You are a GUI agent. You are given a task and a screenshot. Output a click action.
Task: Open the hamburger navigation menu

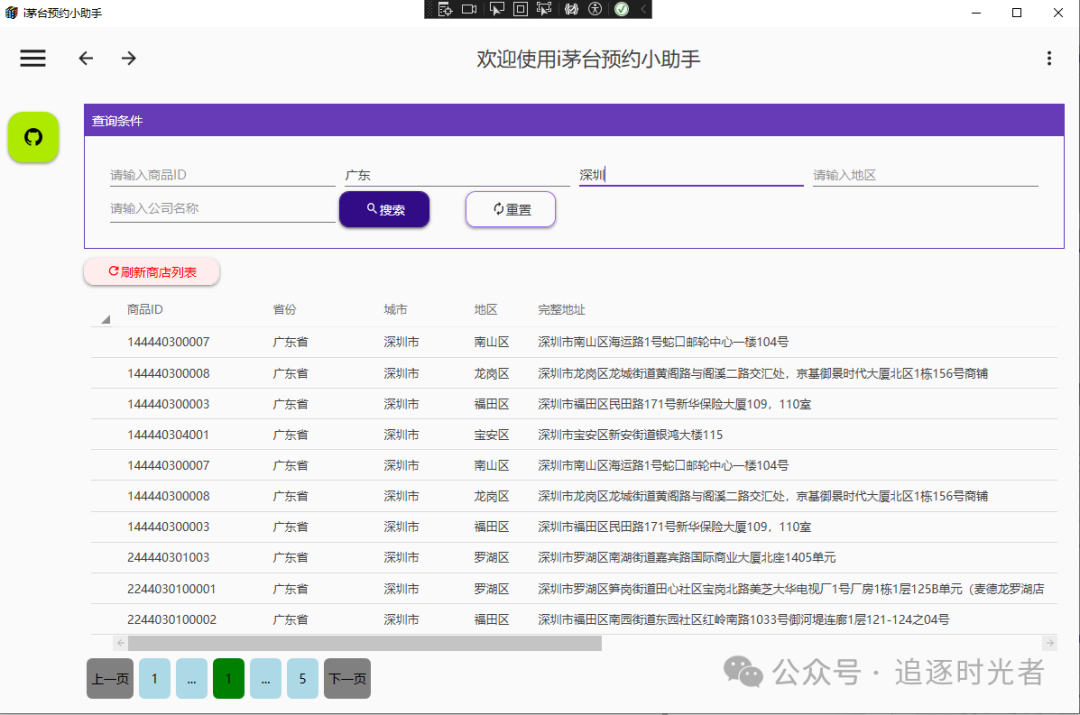click(33, 58)
